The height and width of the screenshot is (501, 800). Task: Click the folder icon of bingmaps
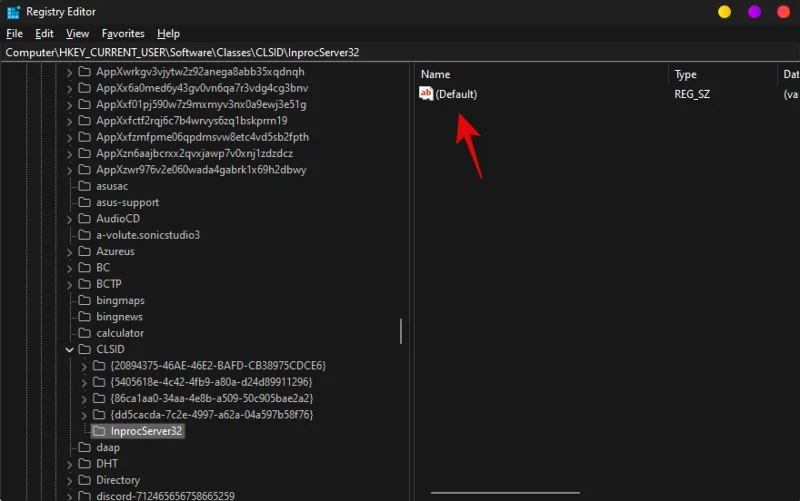(x=84, y=300)
